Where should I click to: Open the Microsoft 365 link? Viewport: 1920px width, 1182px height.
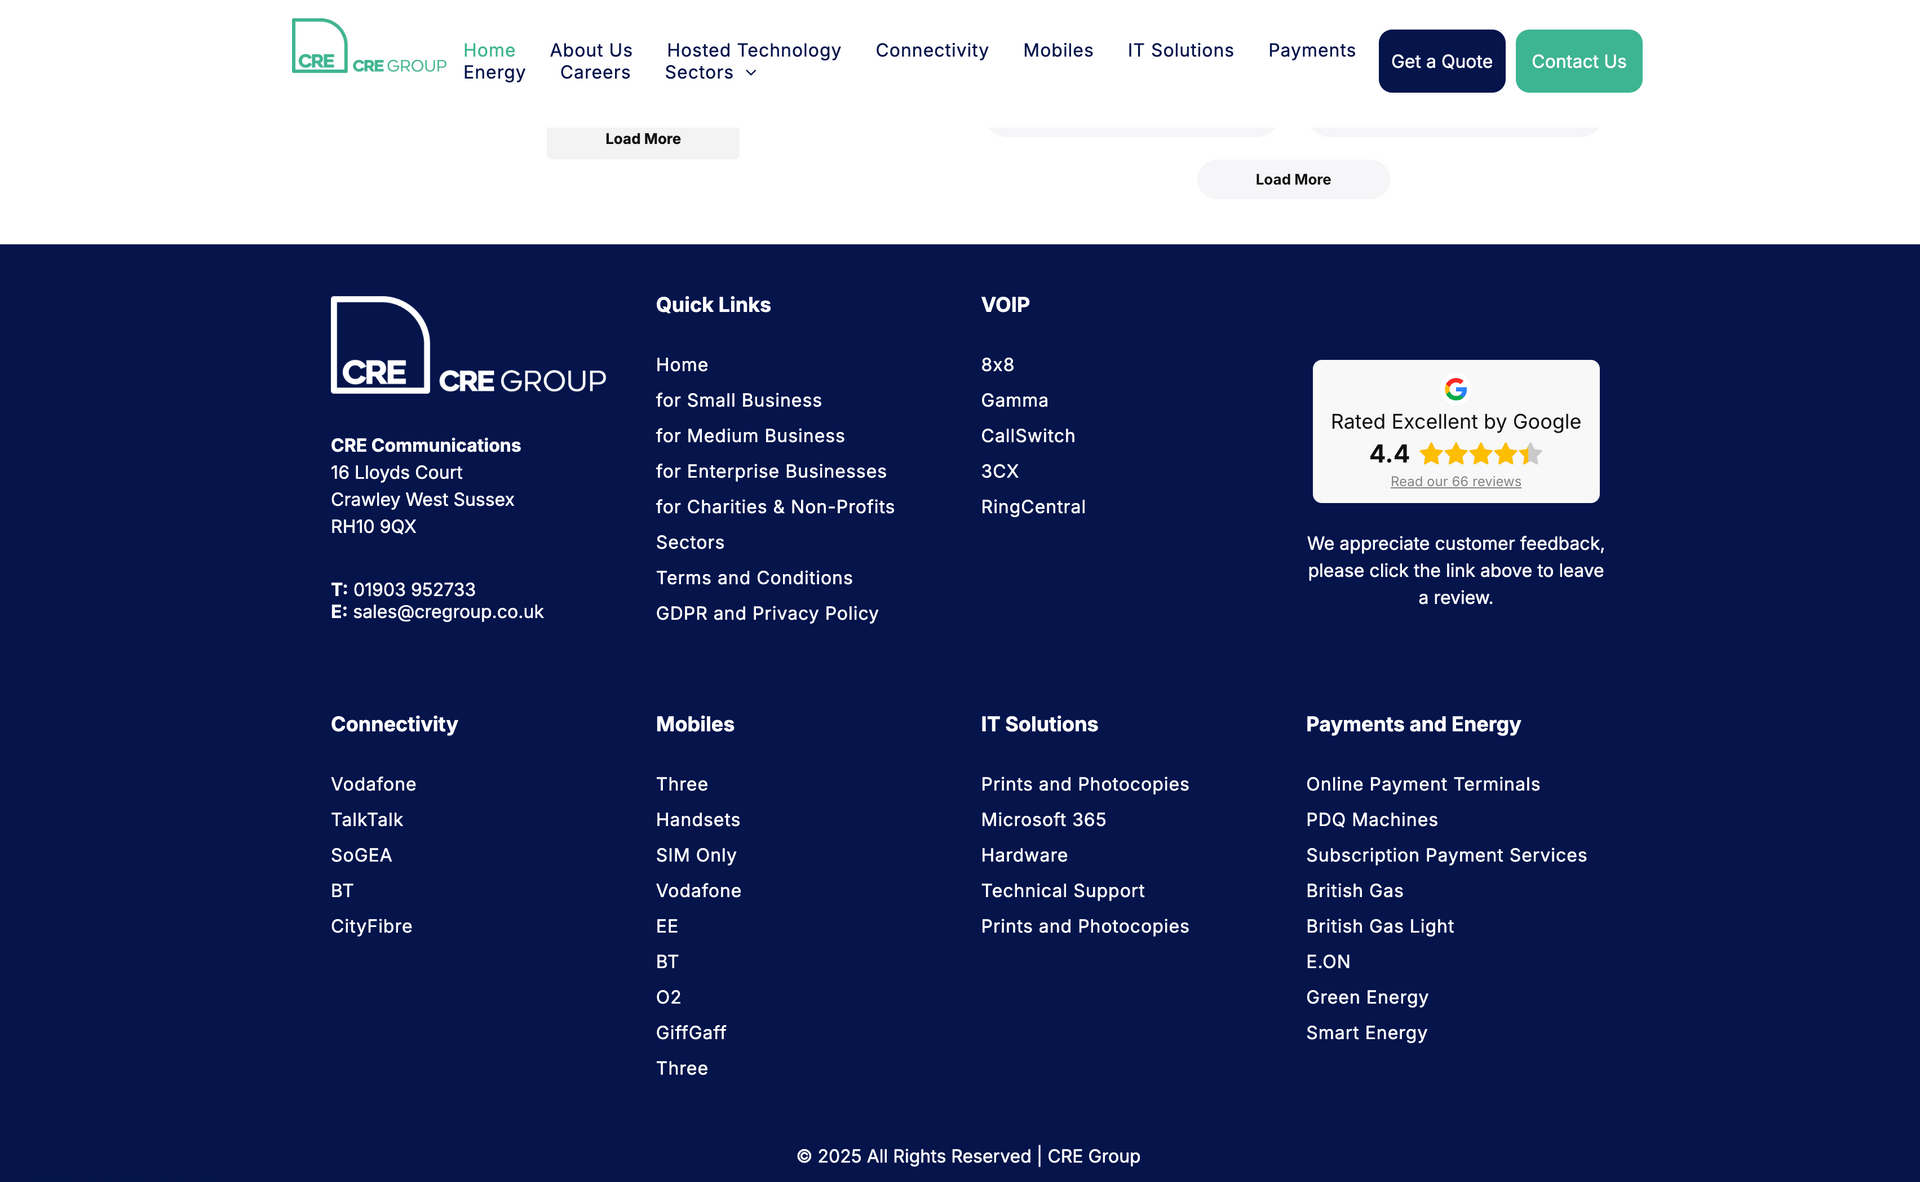click(x=1042, y=820)
